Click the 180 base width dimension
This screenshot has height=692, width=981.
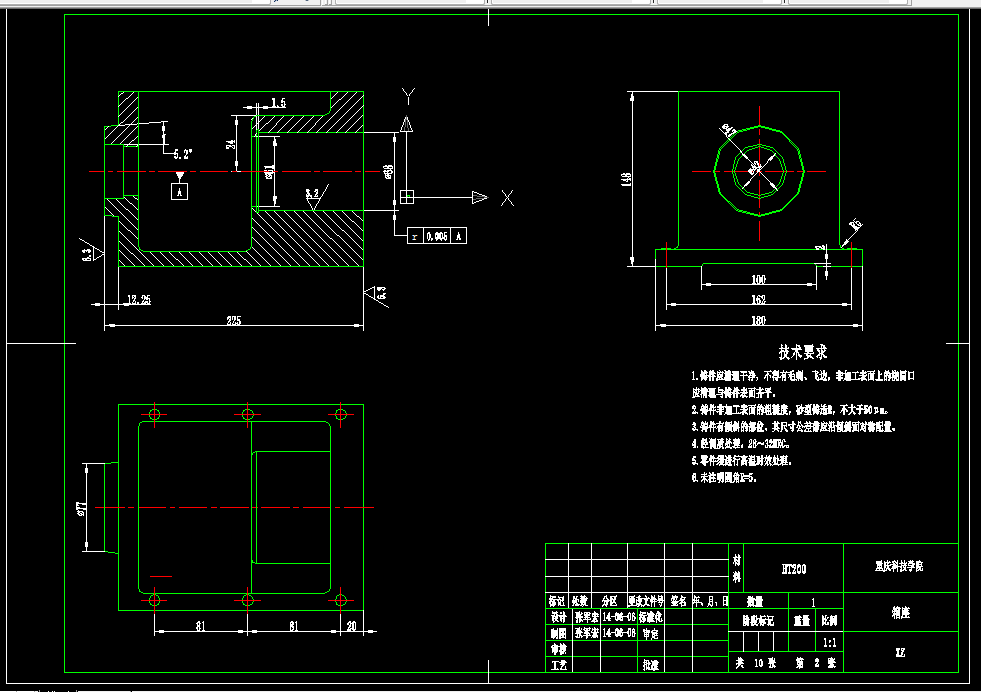point(758,320)
